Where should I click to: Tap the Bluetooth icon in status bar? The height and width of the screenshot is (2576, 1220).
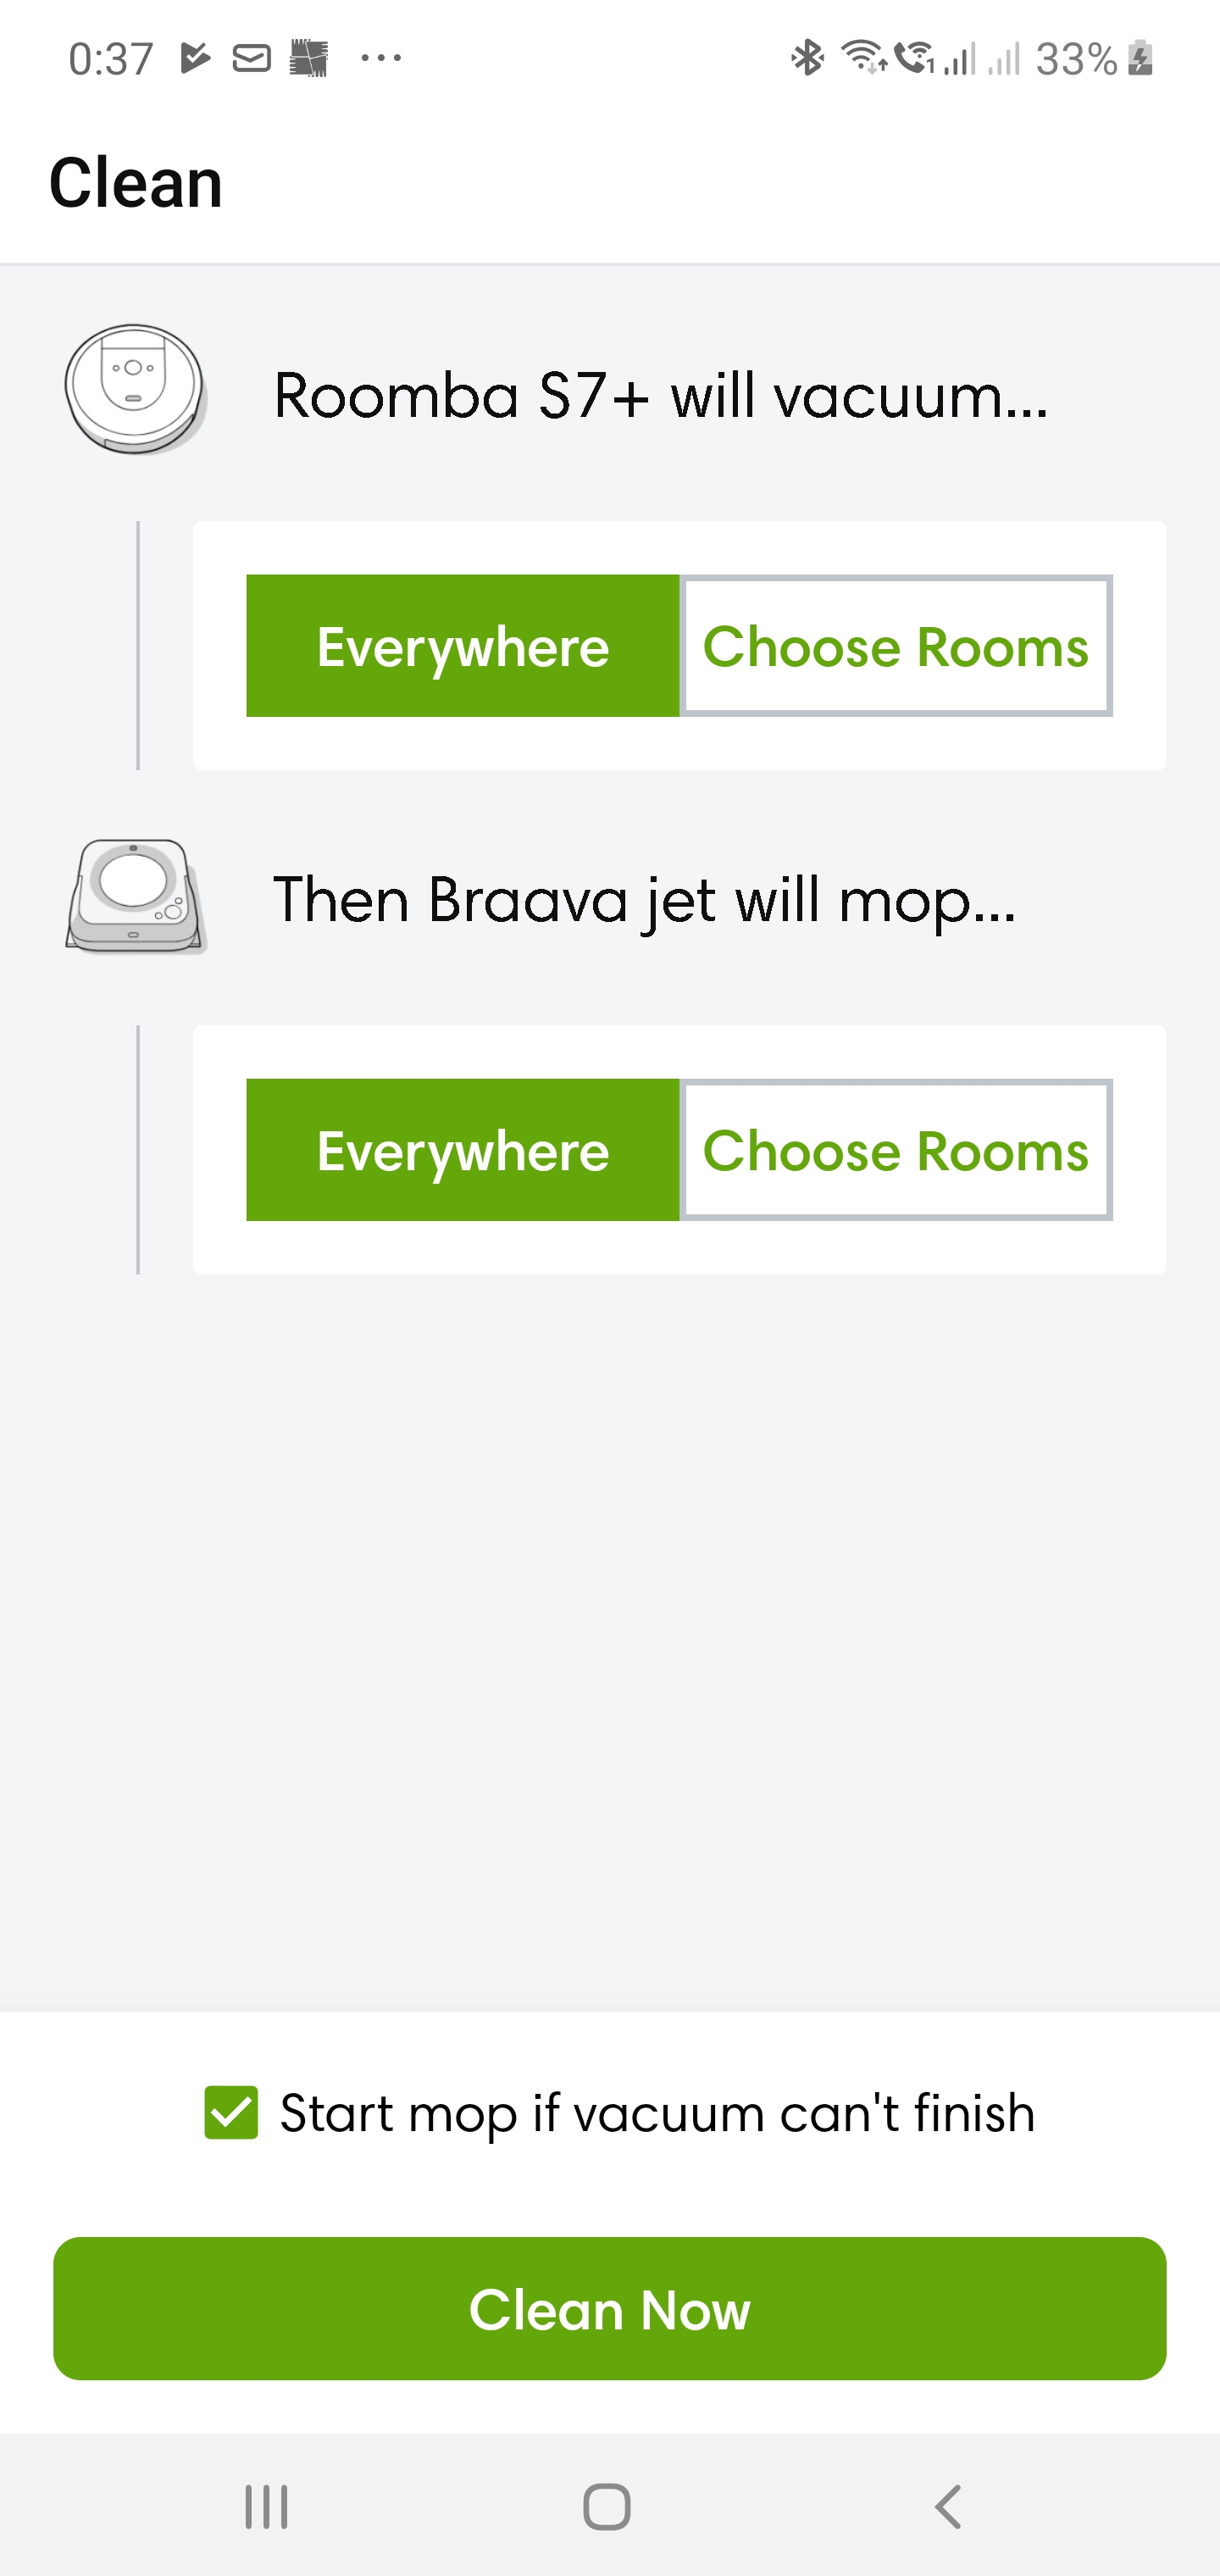click(x=807, y=58)
